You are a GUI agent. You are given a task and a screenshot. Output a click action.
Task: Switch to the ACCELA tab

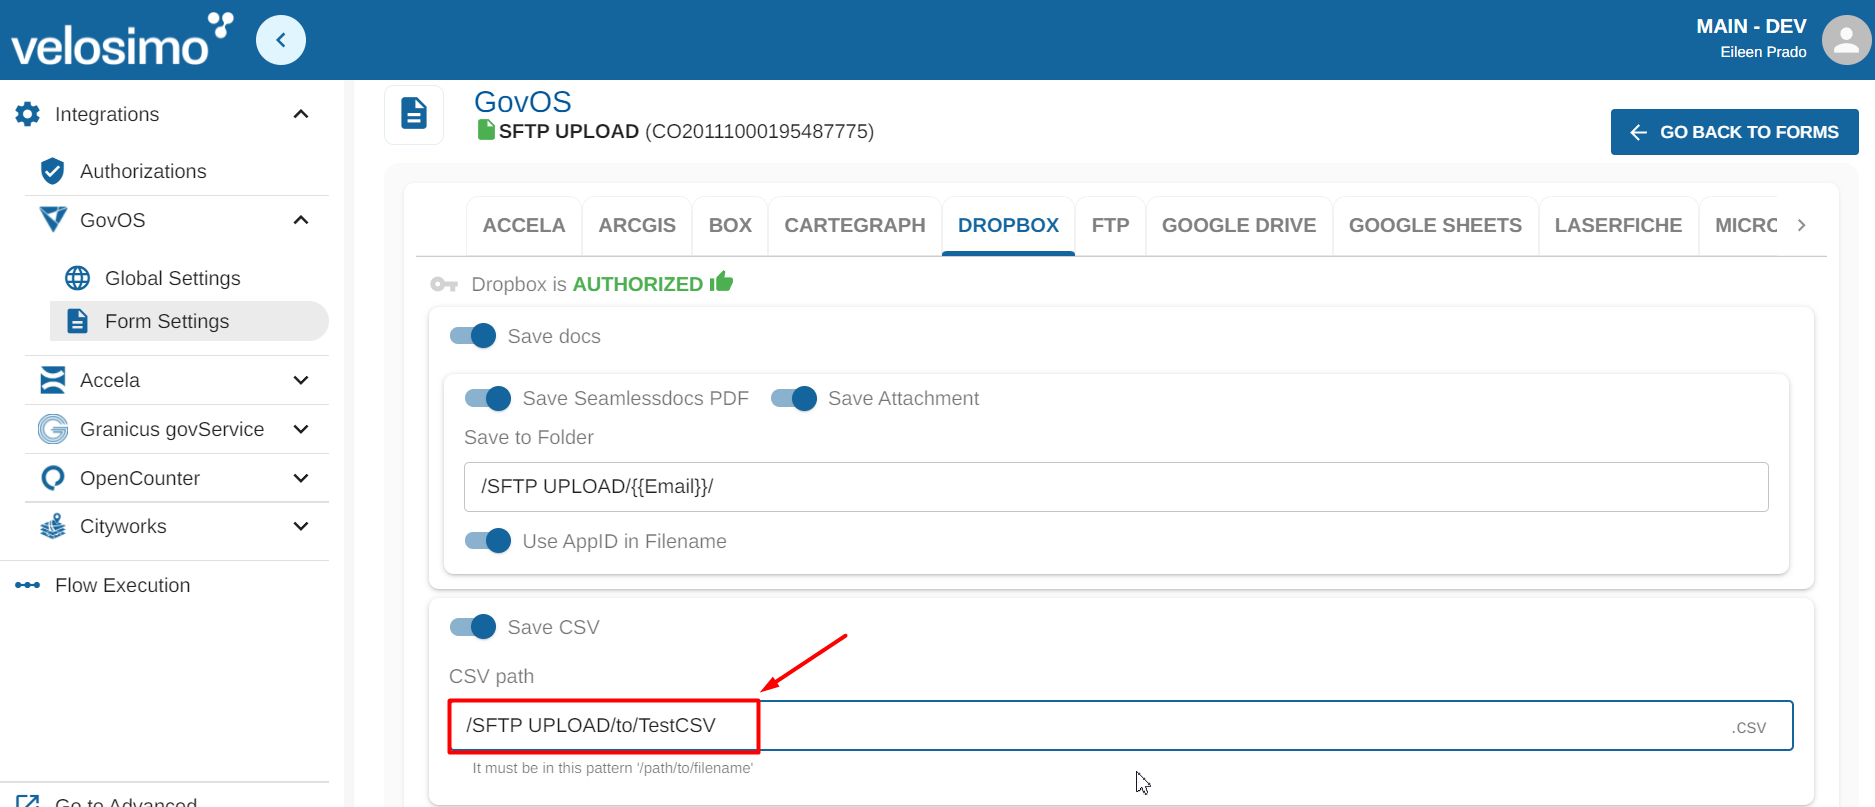(x=524, y=226)
